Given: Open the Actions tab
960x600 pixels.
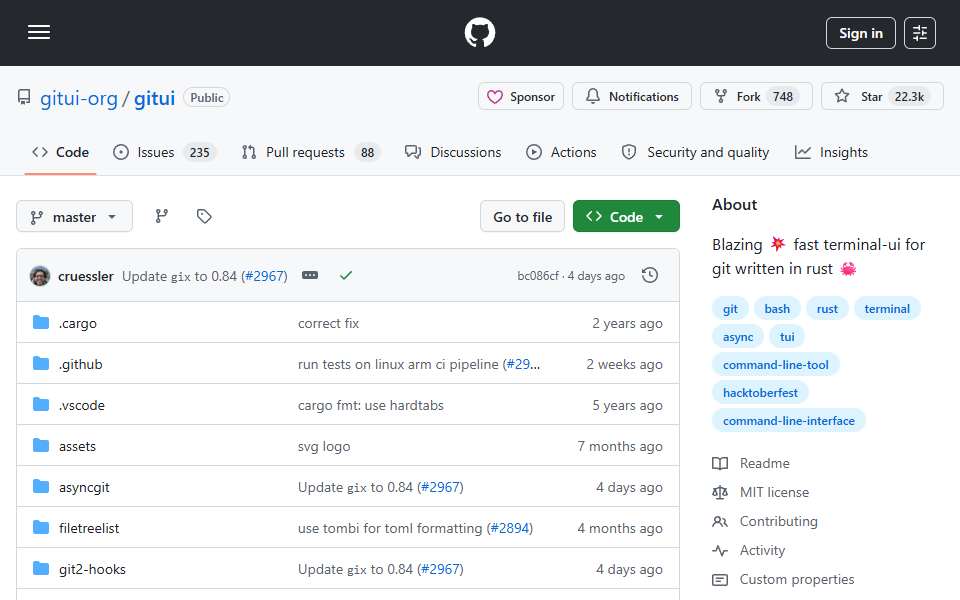Looking at the screenshot, I should tap(561, 152).
